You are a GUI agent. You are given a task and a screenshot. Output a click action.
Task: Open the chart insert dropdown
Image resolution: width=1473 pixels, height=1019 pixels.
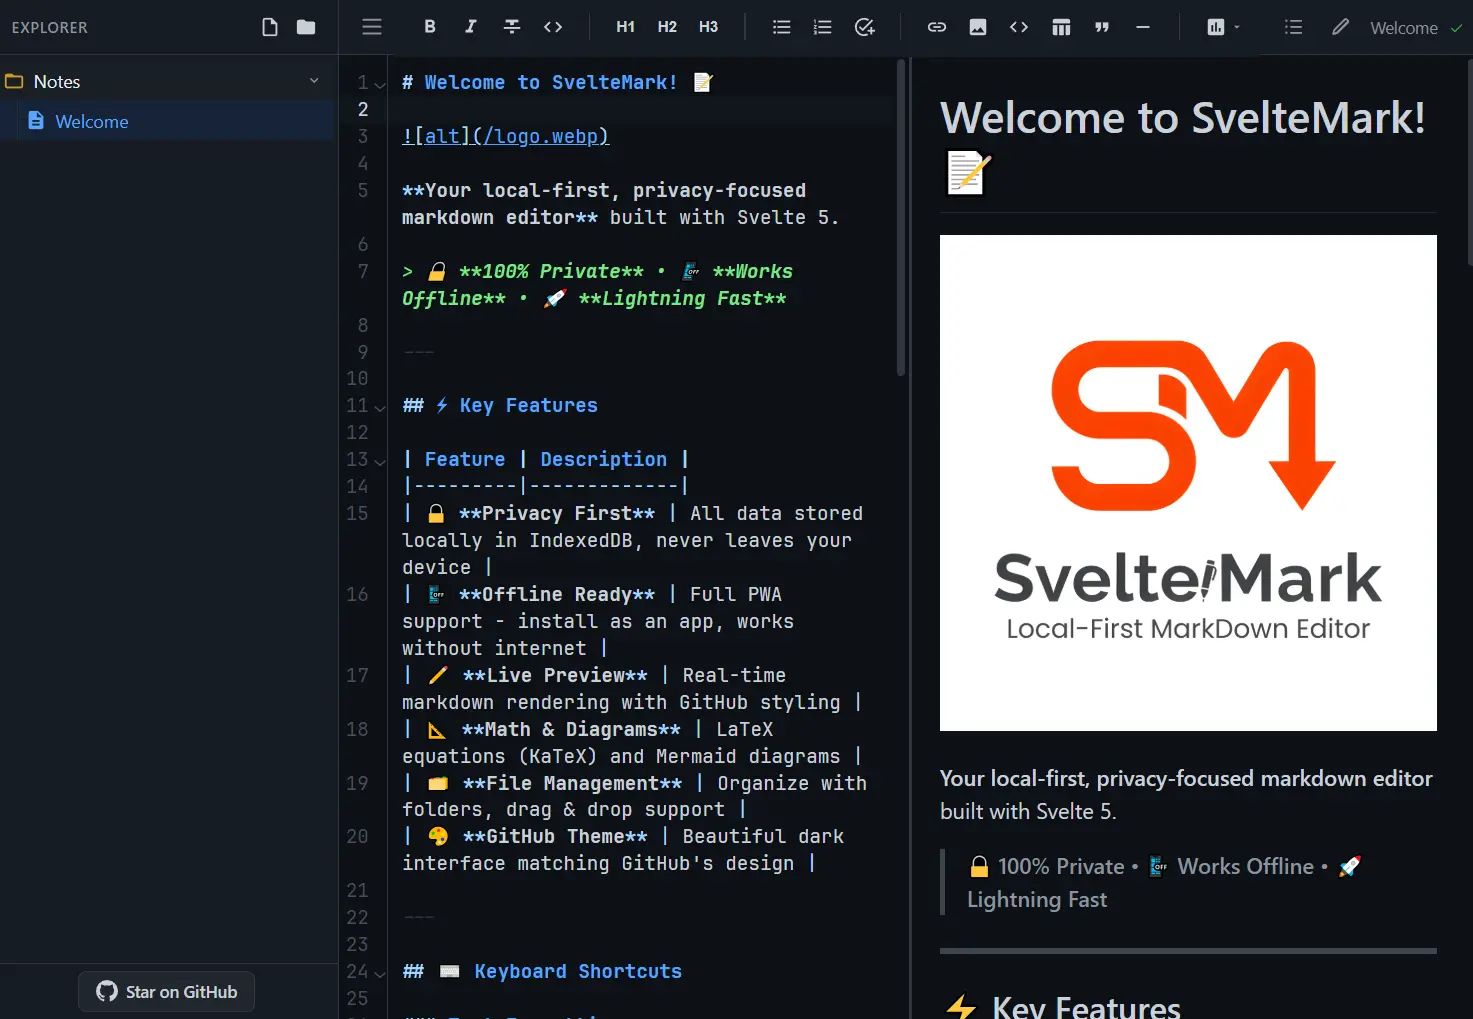pyautogui.click(x=1221, y=27)
